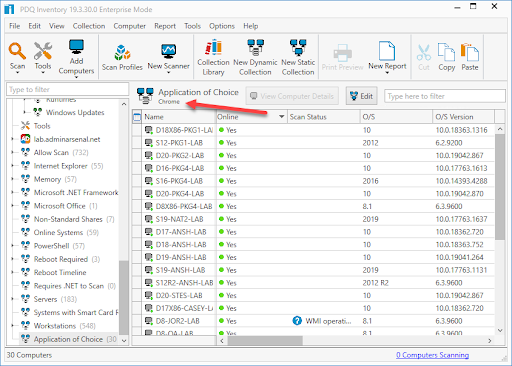512x366 pixels.
Task: Expand the lab.adminarsenal.net node
Action: point(13,139)
